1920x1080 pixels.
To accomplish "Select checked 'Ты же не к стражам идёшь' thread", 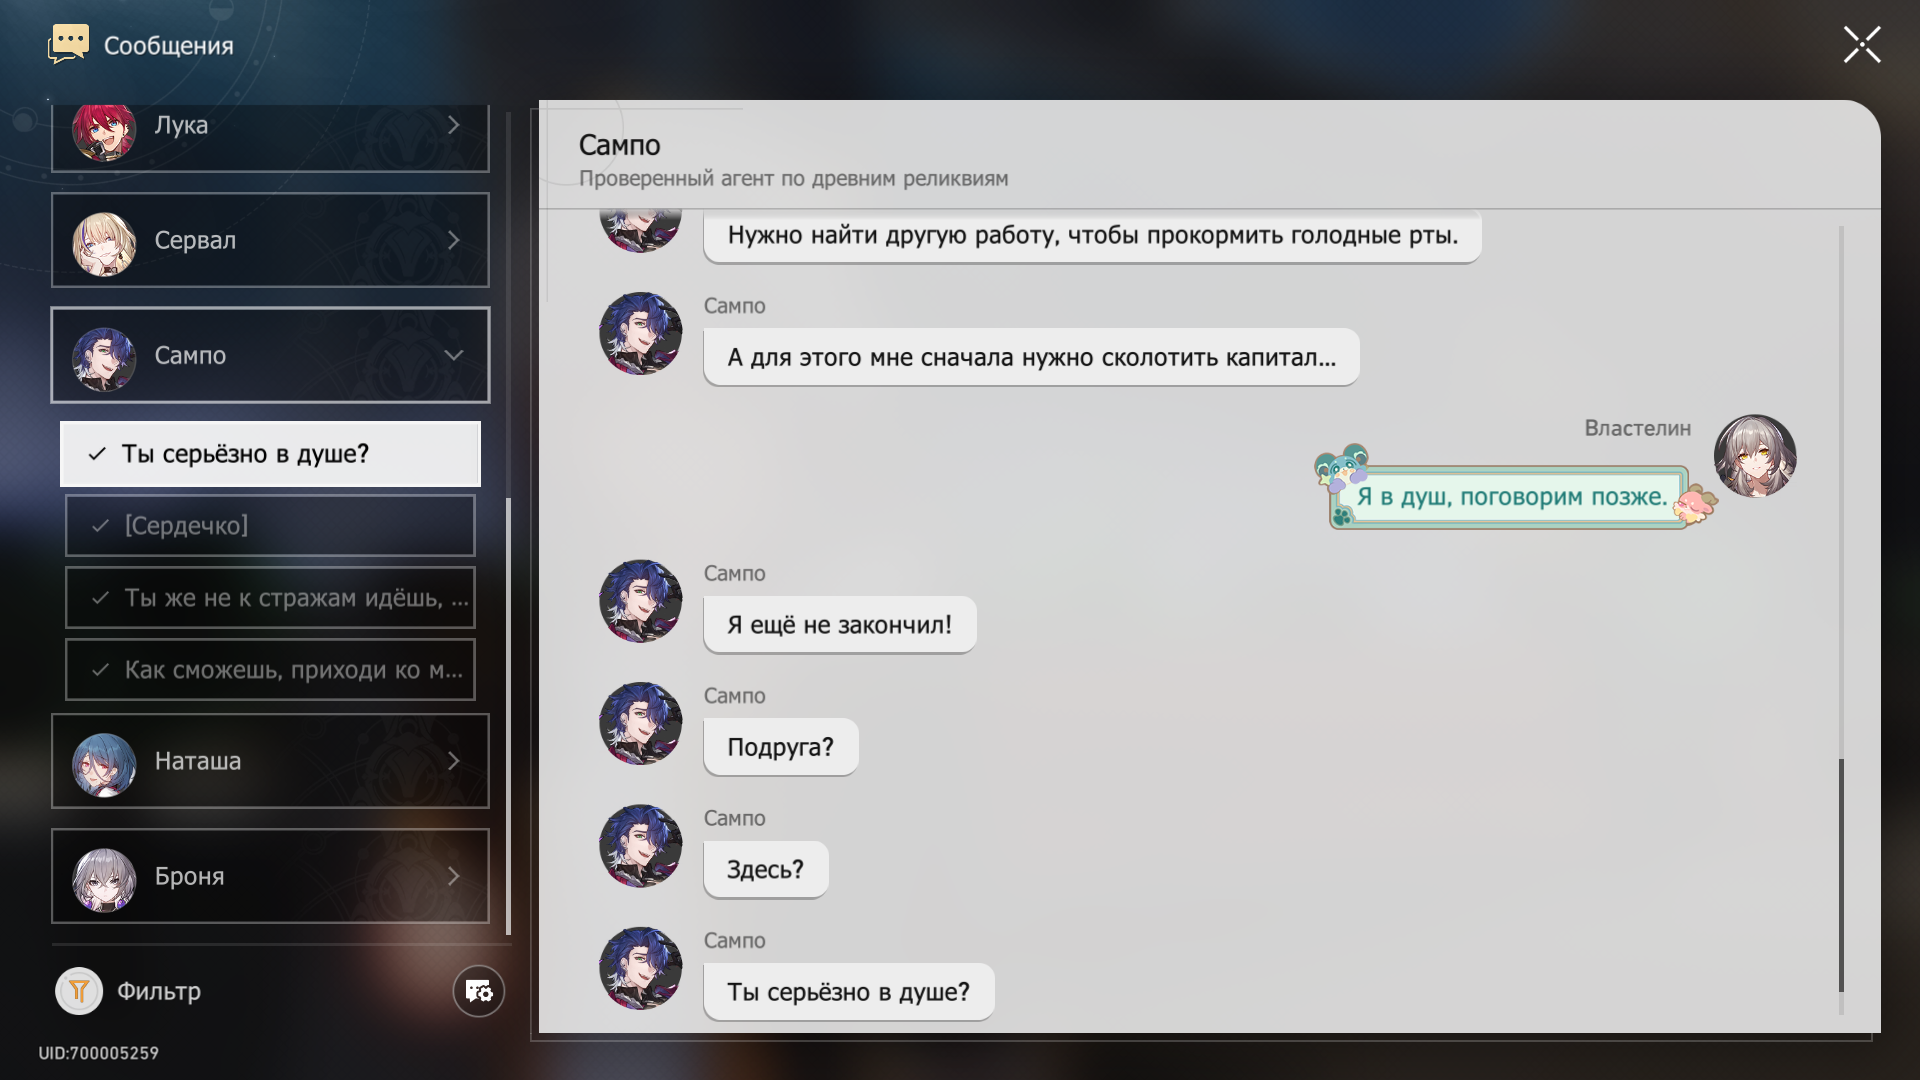I will [x=270, y=597].
